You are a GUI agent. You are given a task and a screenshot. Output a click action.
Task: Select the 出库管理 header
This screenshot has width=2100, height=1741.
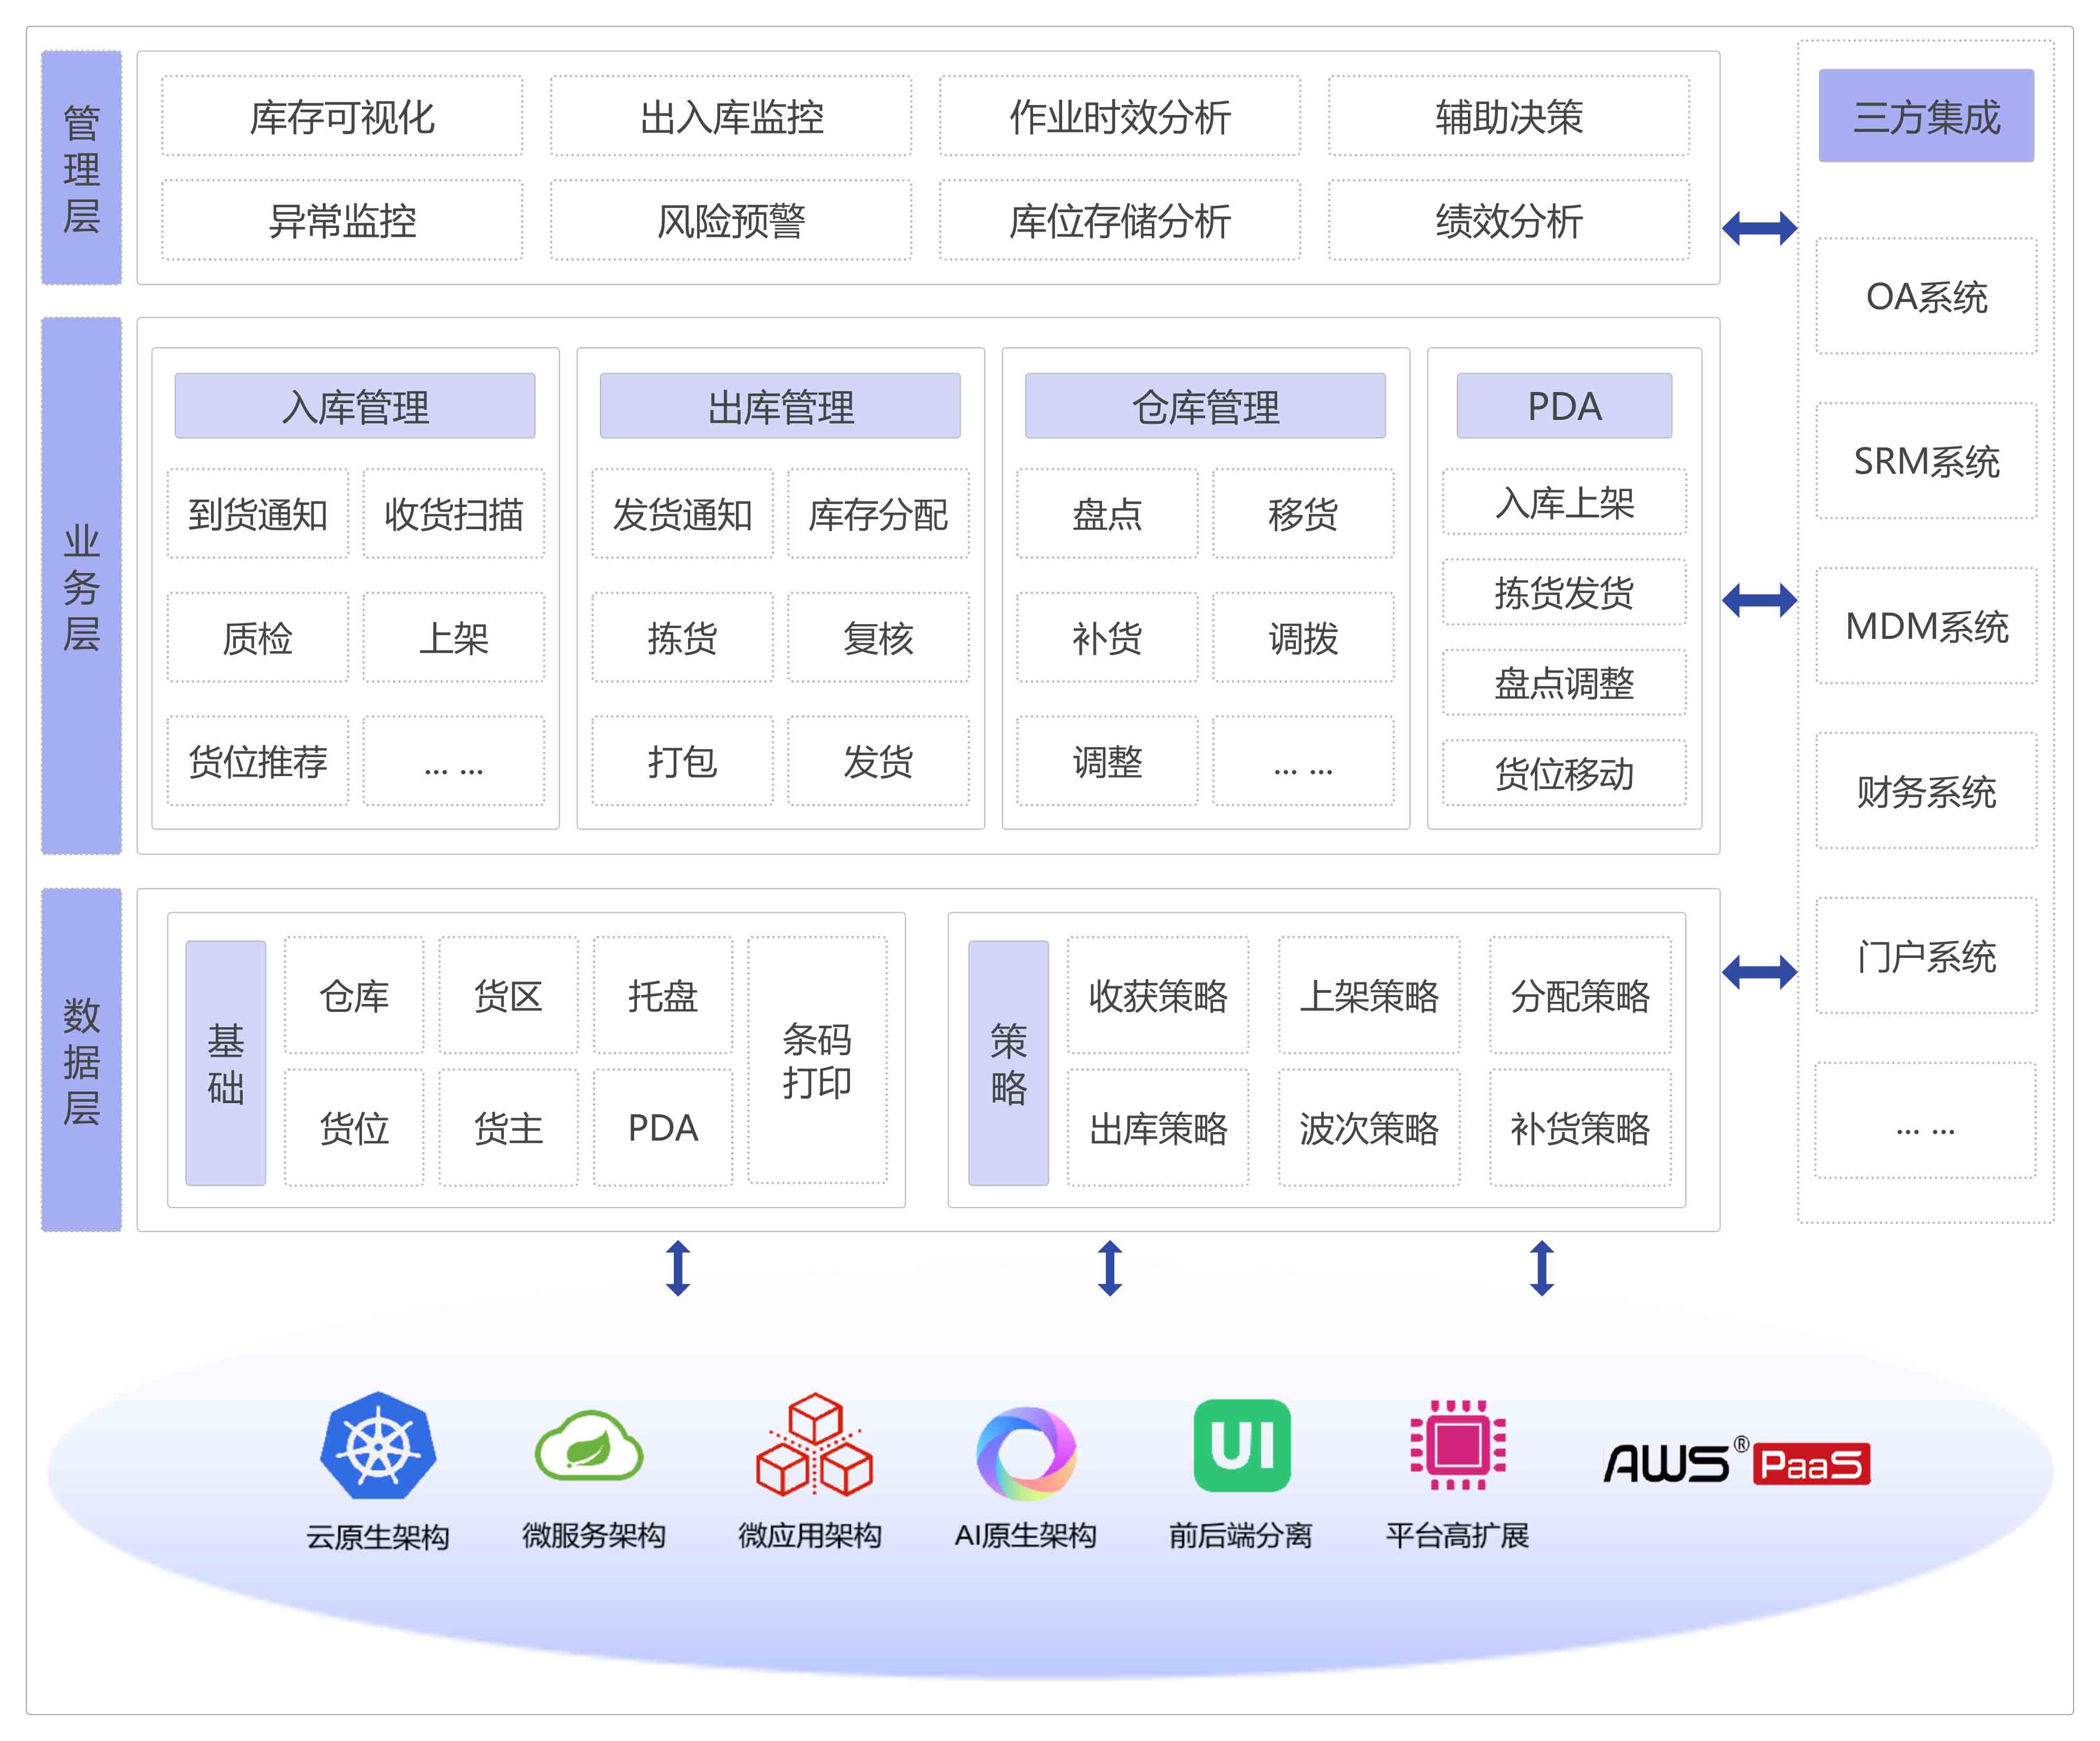point(780,406)
